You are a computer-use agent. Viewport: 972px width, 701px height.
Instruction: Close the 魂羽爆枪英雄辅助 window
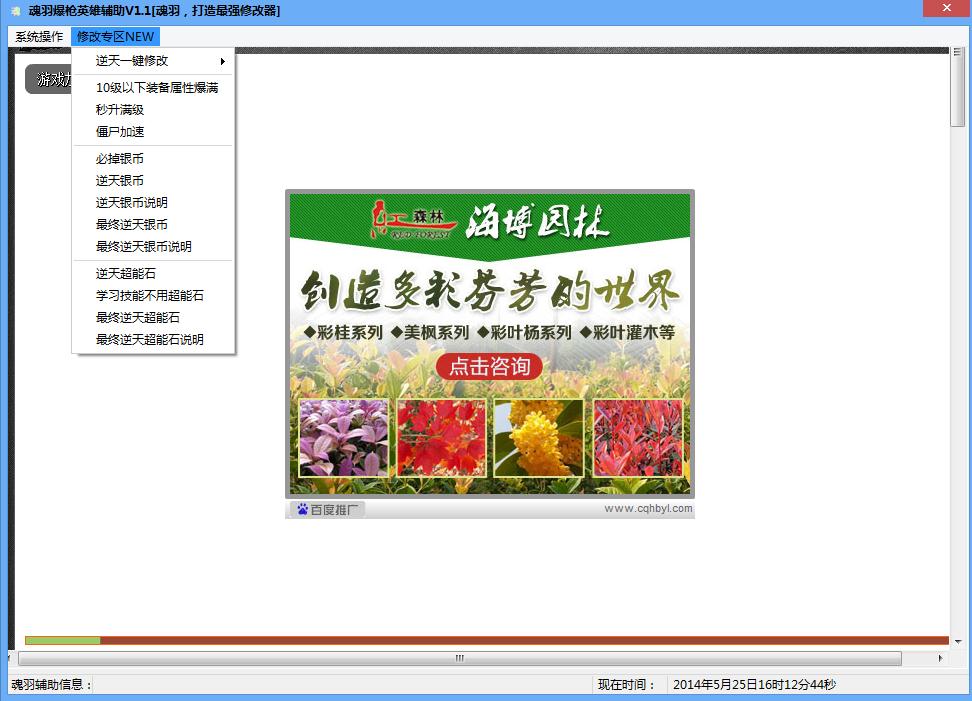point(946,8)
